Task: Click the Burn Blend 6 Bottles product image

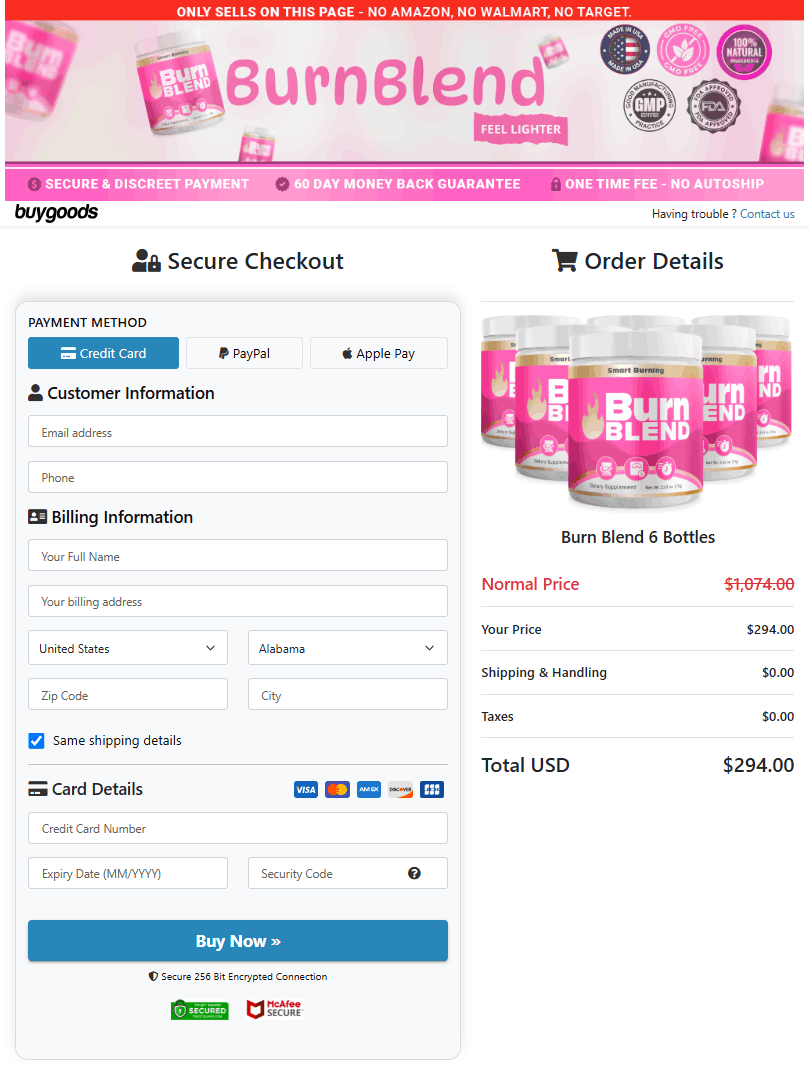Action: (637, 411)
